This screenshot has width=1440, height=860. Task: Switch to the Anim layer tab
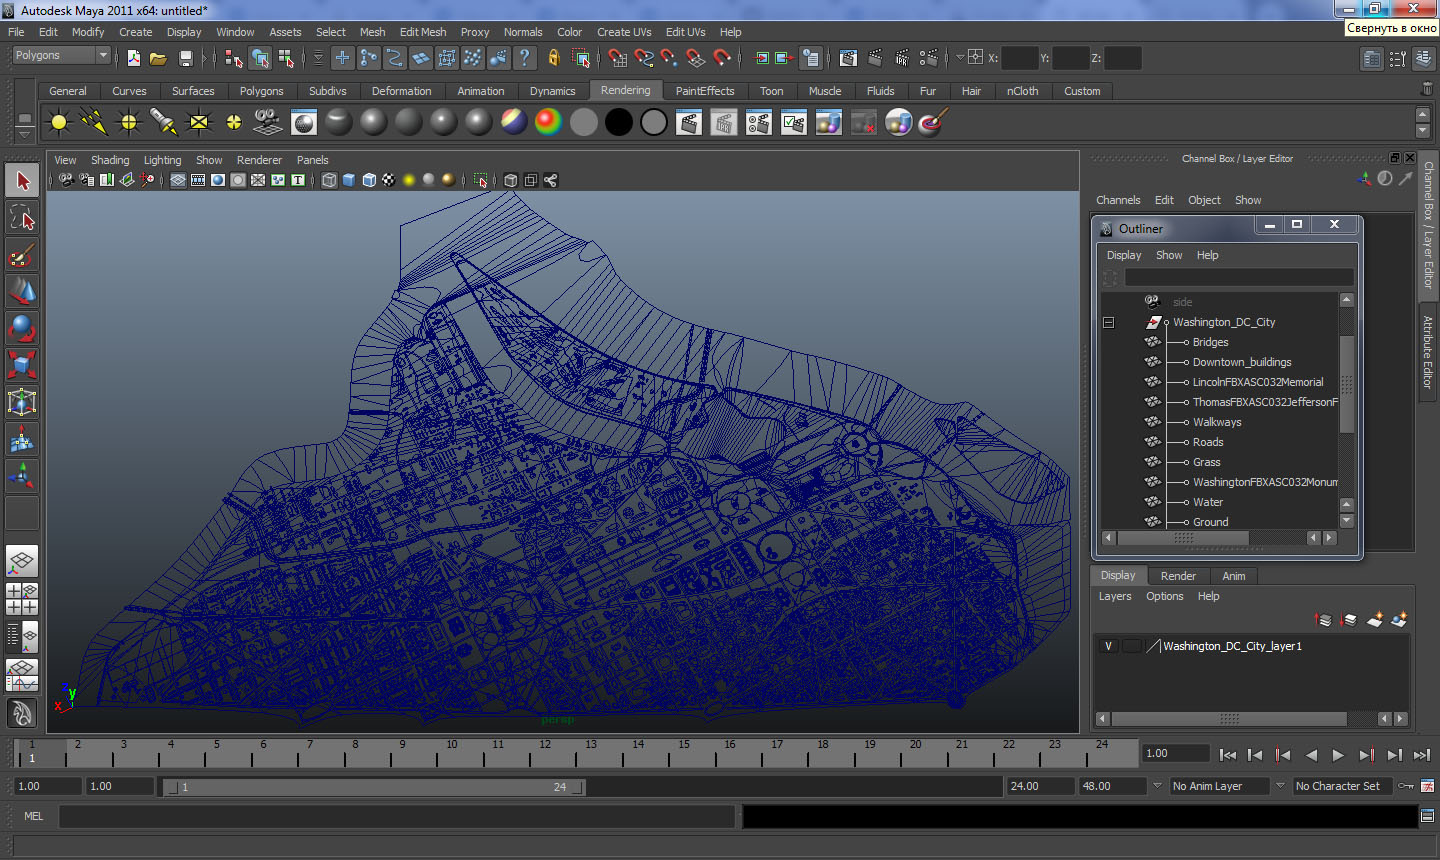[x=1234, y=576]
